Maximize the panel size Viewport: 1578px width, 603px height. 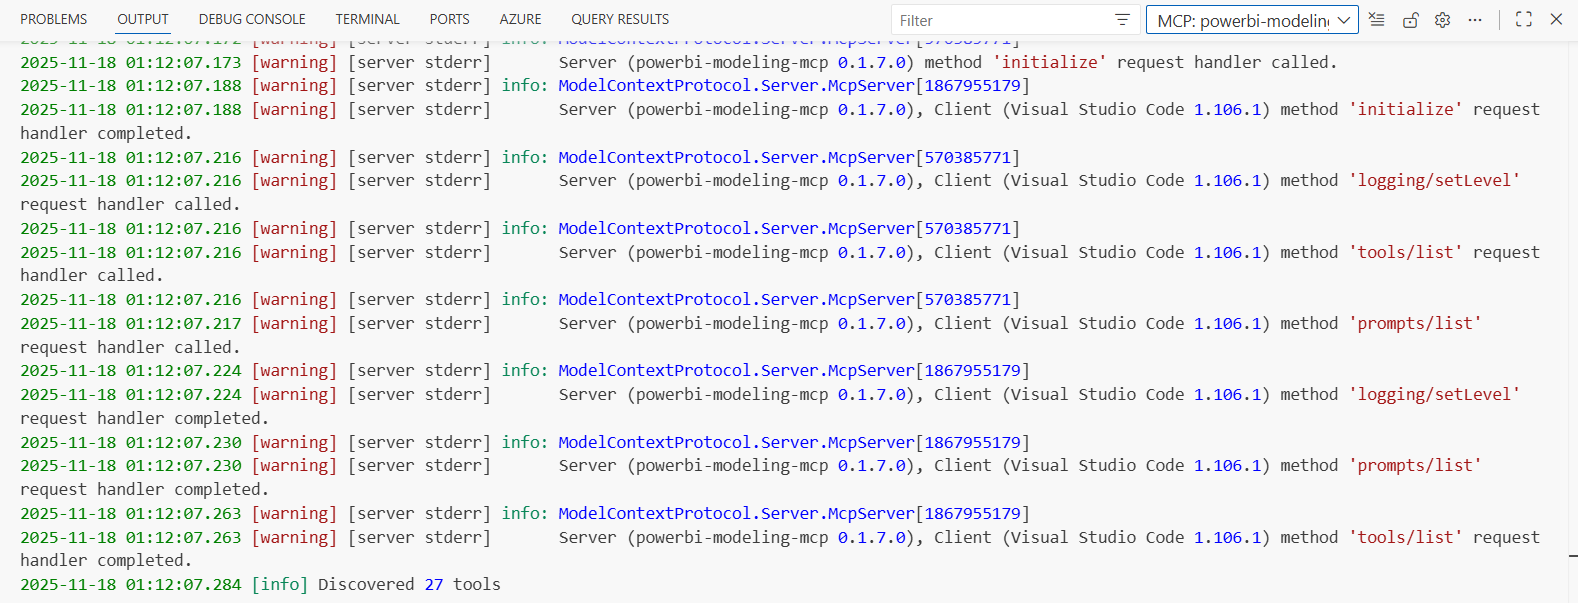1524,19
